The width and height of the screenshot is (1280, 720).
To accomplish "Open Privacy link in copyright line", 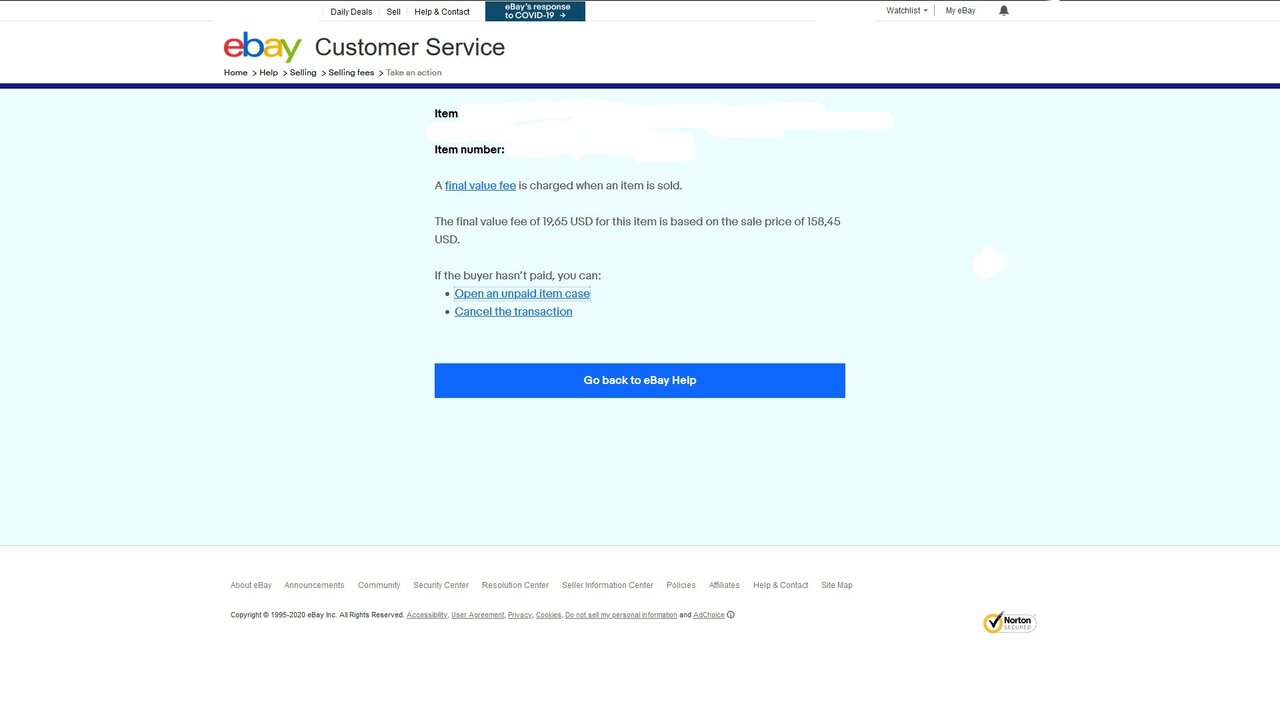I will pos(519,616).
